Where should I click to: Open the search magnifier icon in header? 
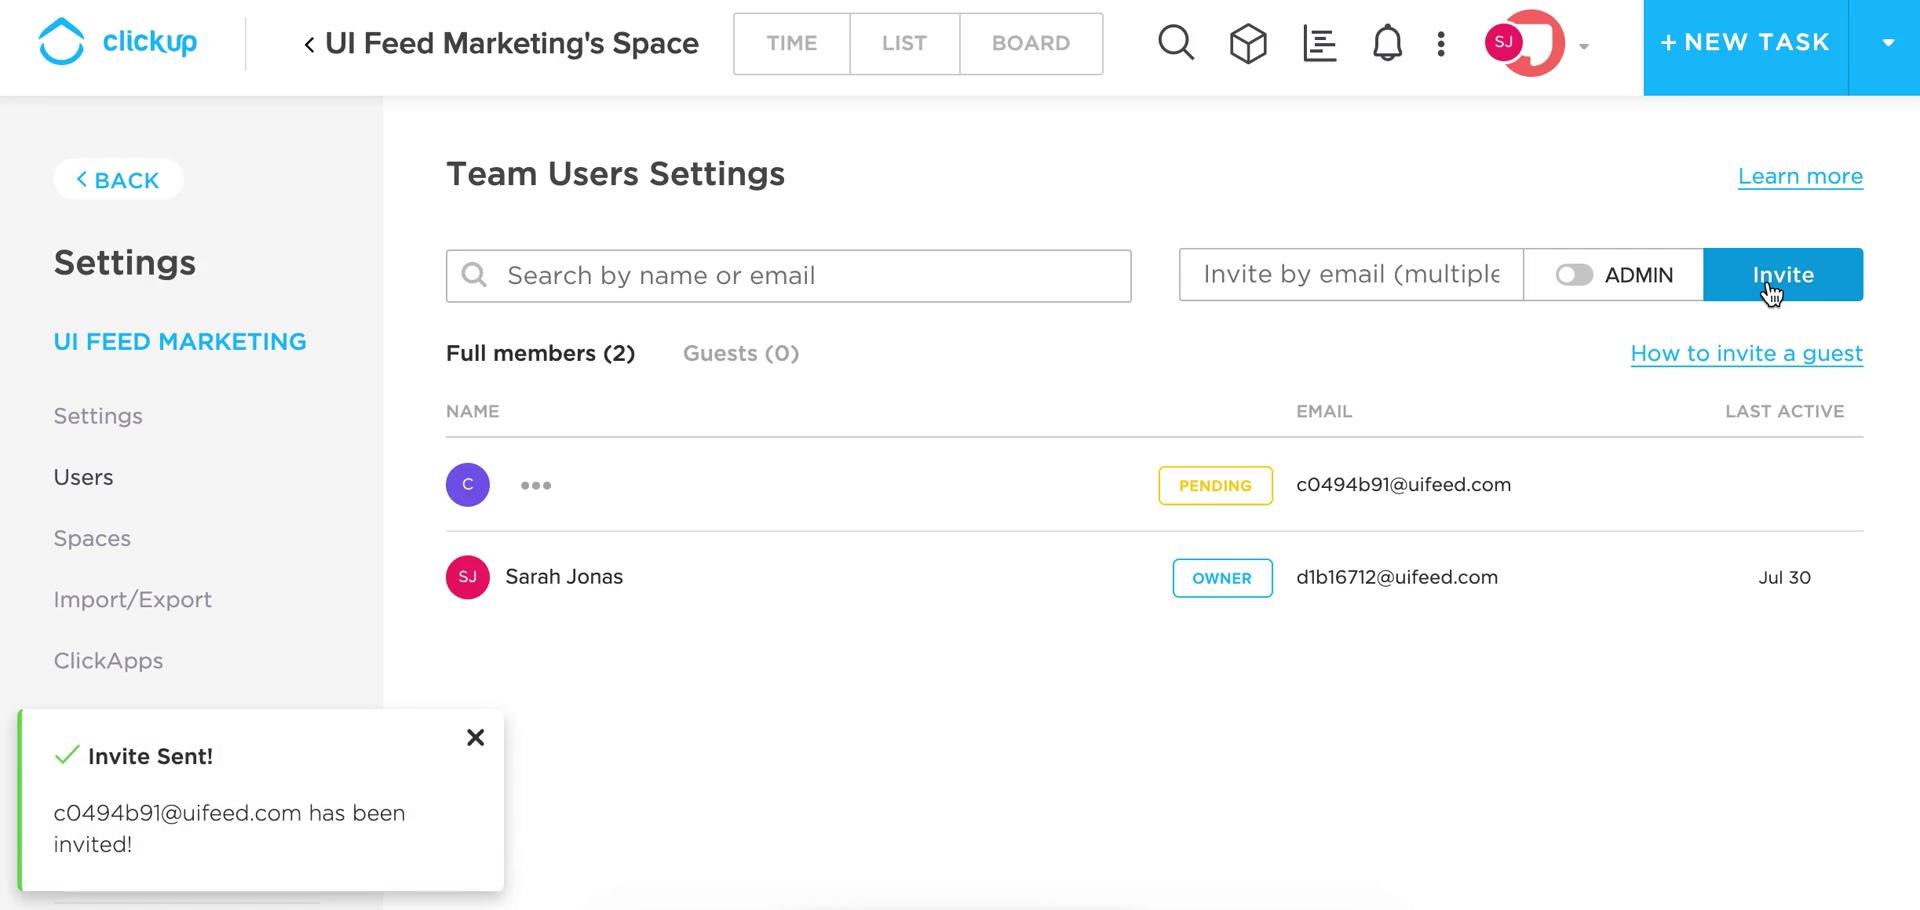point(1176,43)
